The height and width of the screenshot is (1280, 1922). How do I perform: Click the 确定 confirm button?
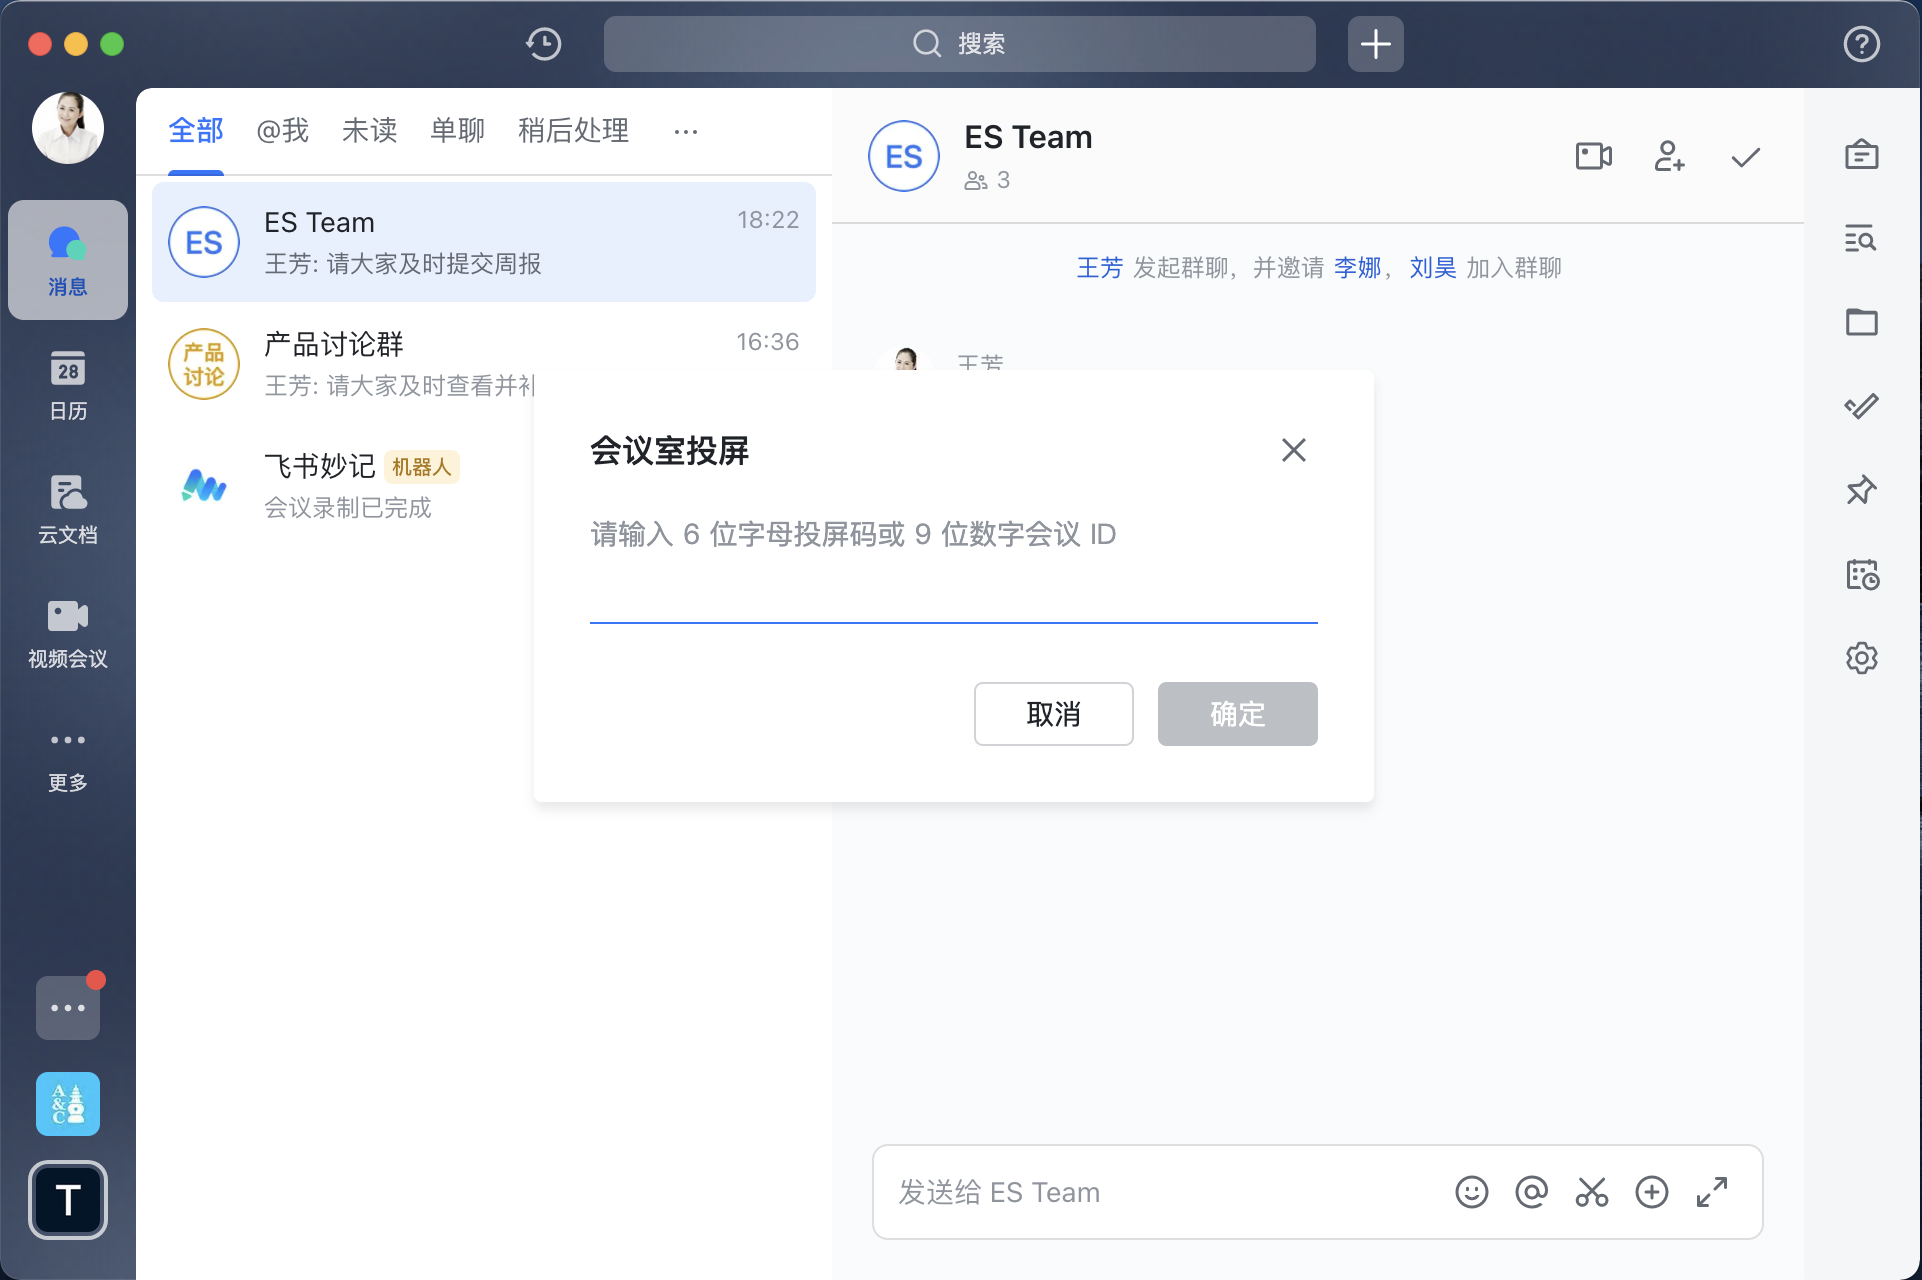click(x=1237, y=714)
